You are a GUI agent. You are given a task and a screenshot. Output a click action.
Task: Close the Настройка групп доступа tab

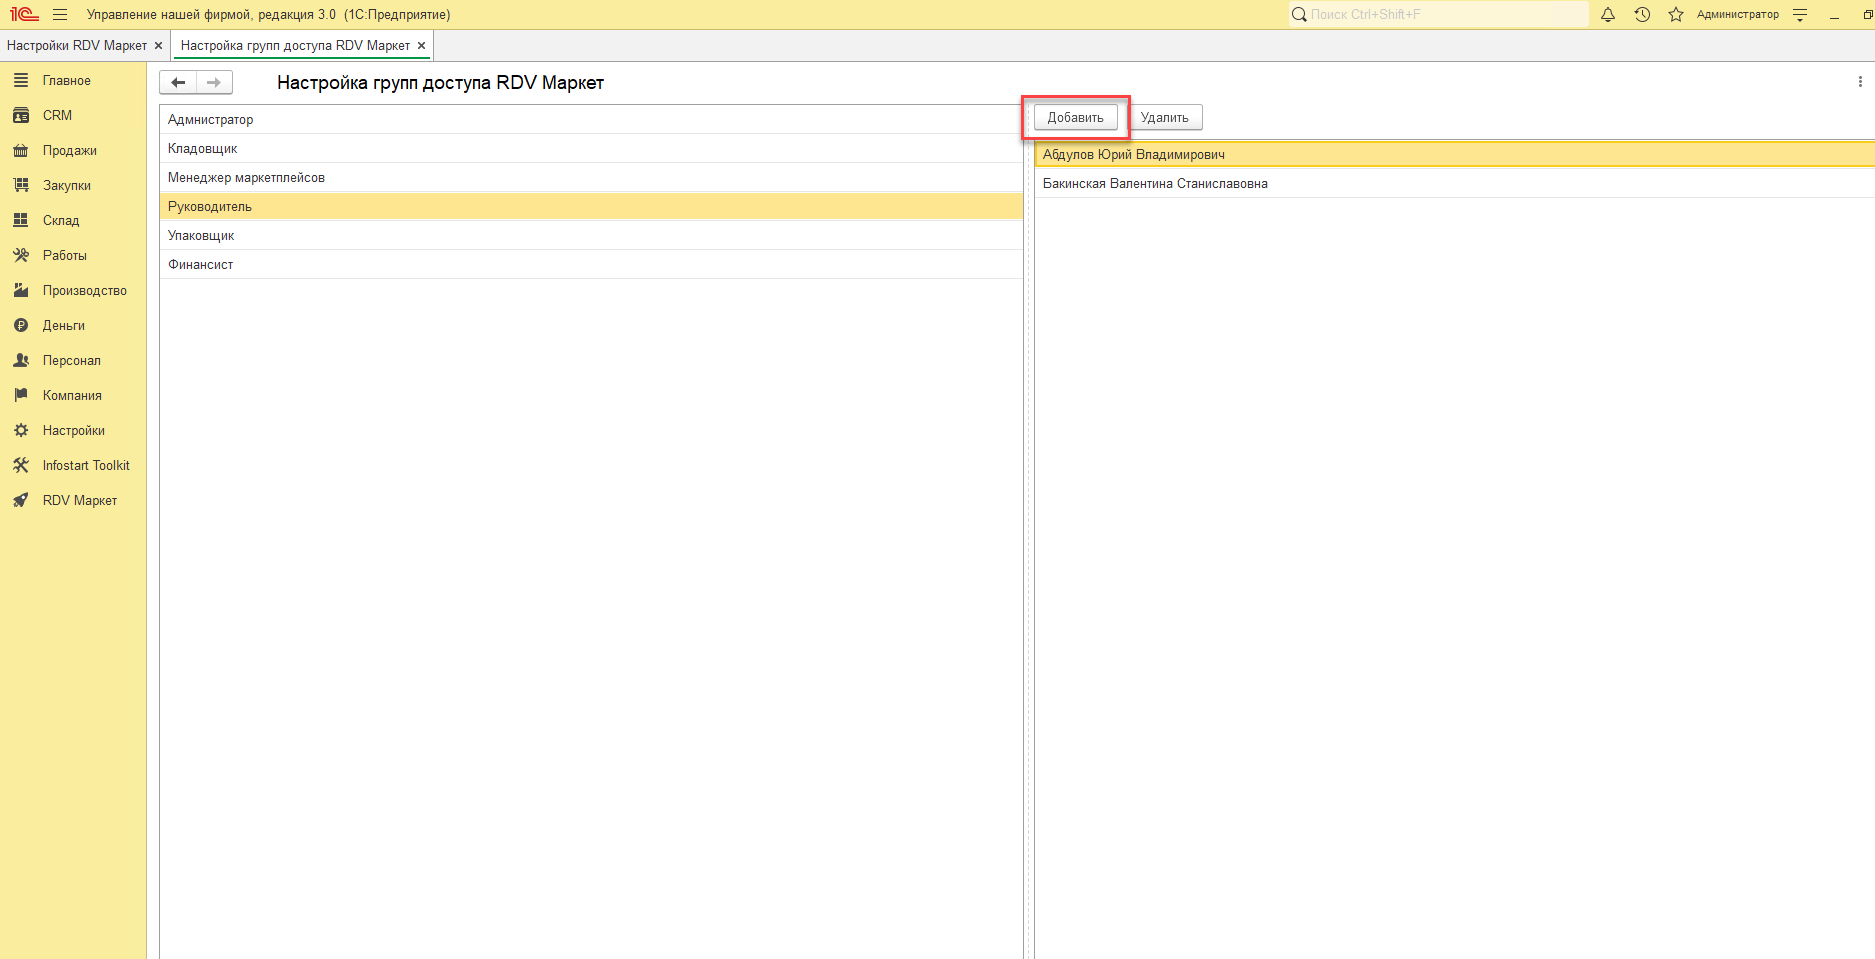point(421,45)
